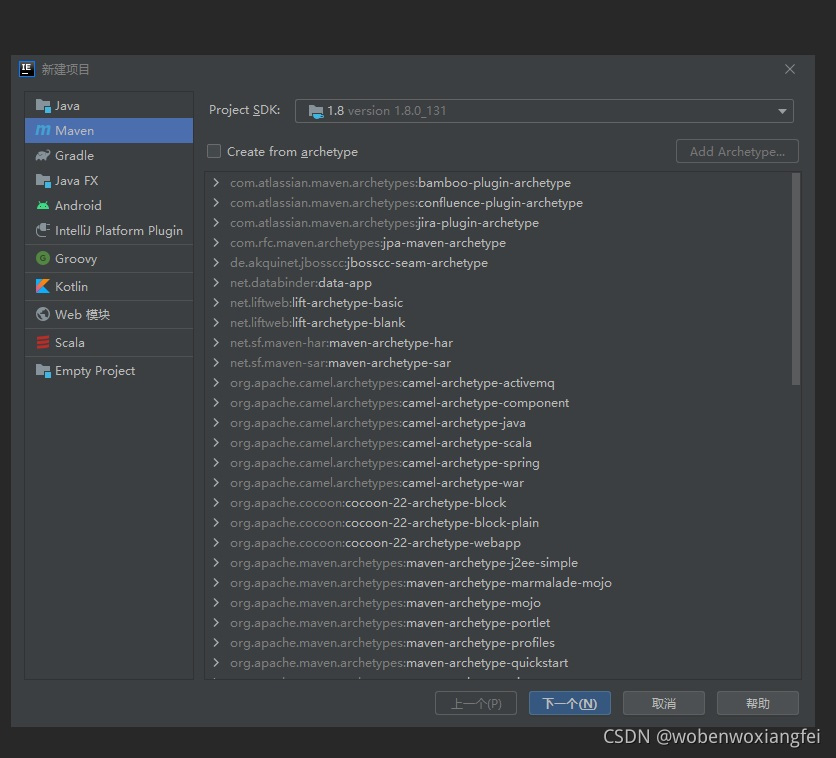Select Maven project type
This screenshot has height=758, width=836.
pos(109,130)
